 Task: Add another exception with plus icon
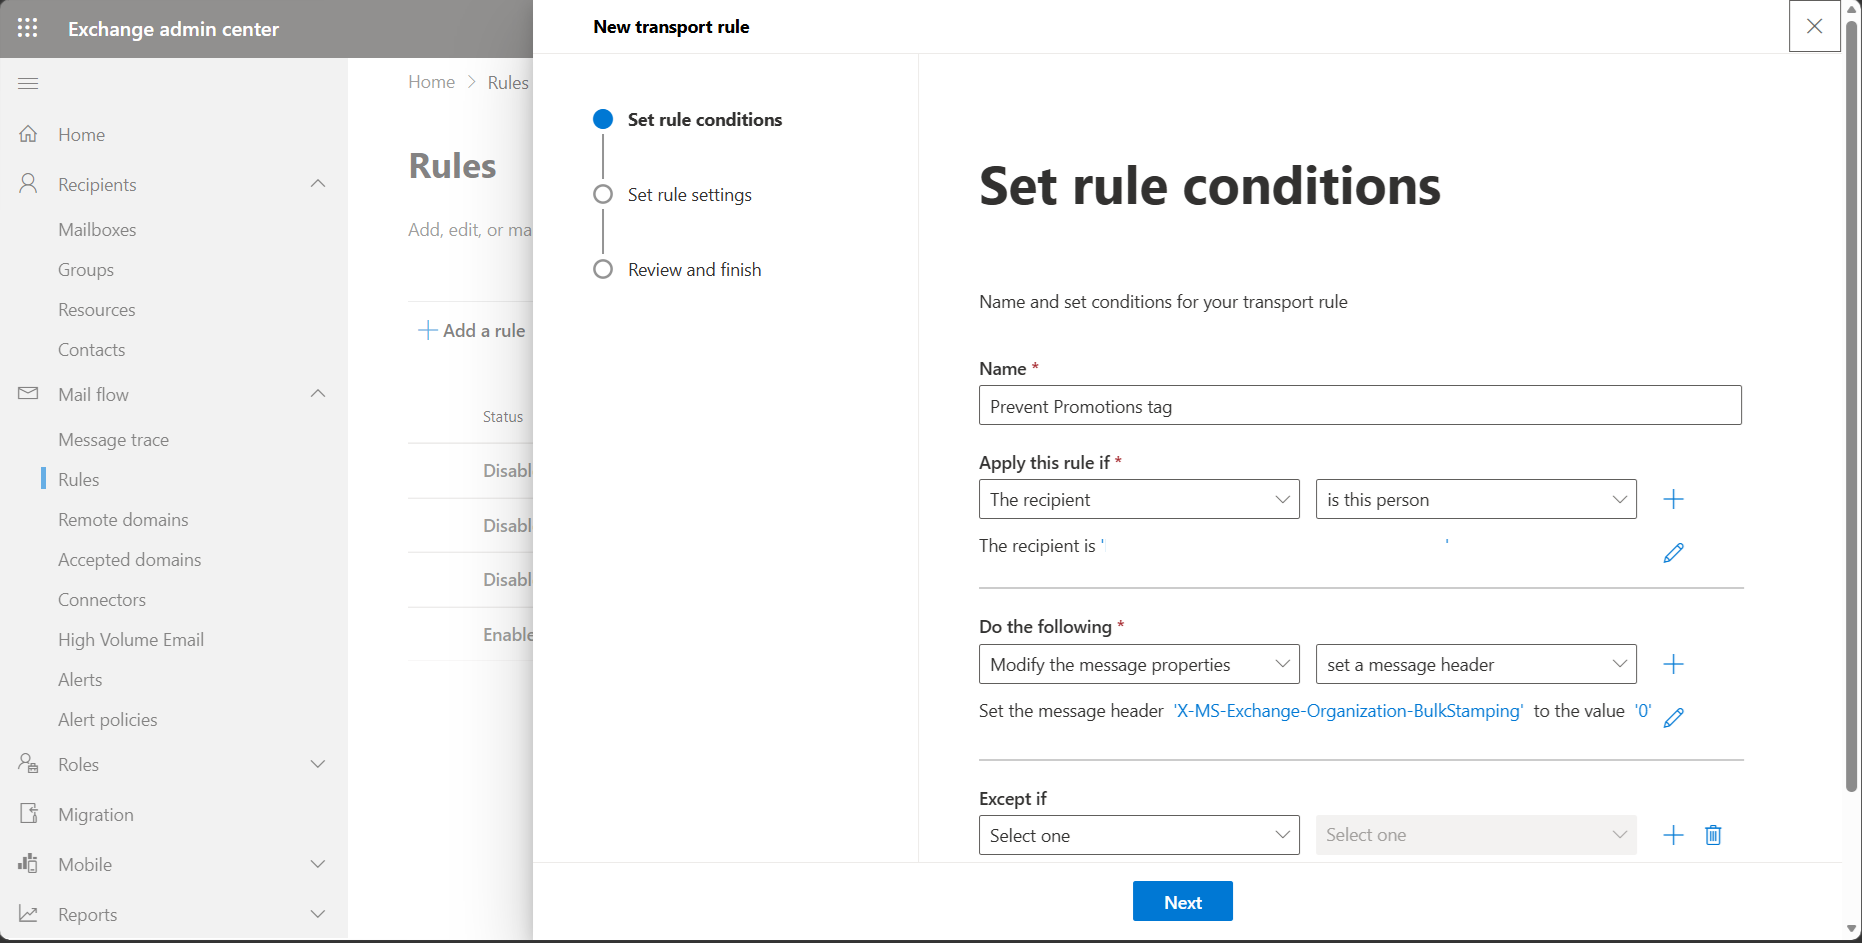[1673, 835]
